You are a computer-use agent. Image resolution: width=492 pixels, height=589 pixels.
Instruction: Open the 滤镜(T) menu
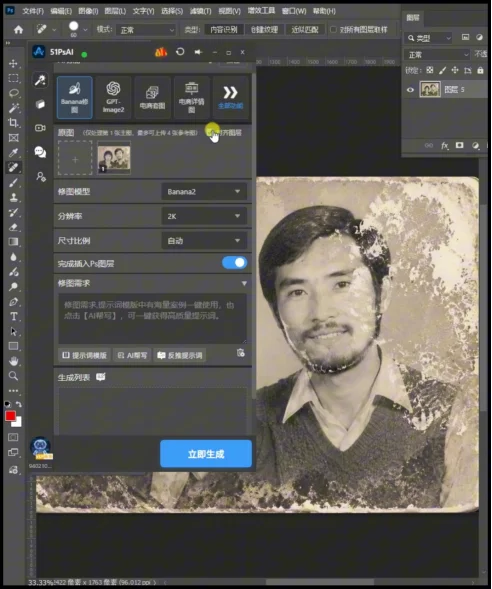click(201, 11)
